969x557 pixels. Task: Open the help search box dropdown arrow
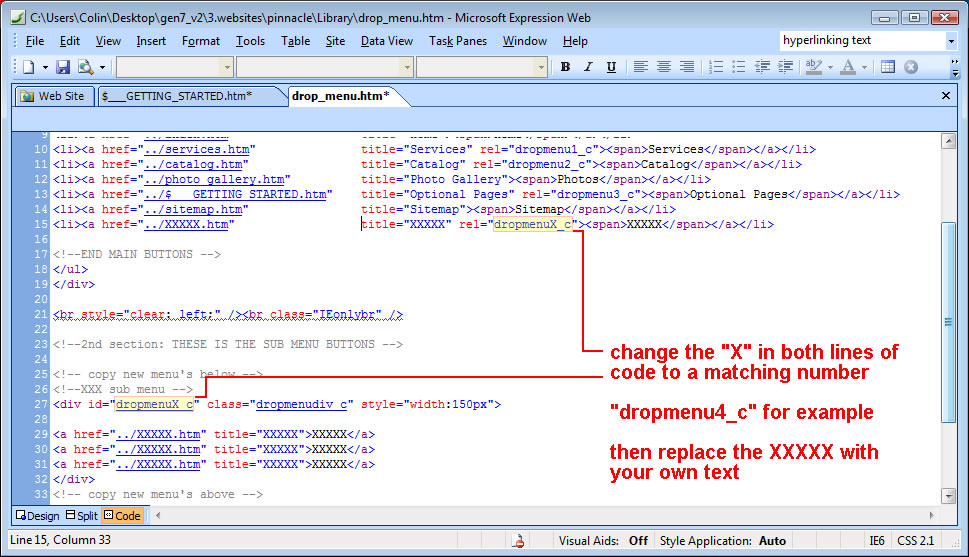point(950,41)
